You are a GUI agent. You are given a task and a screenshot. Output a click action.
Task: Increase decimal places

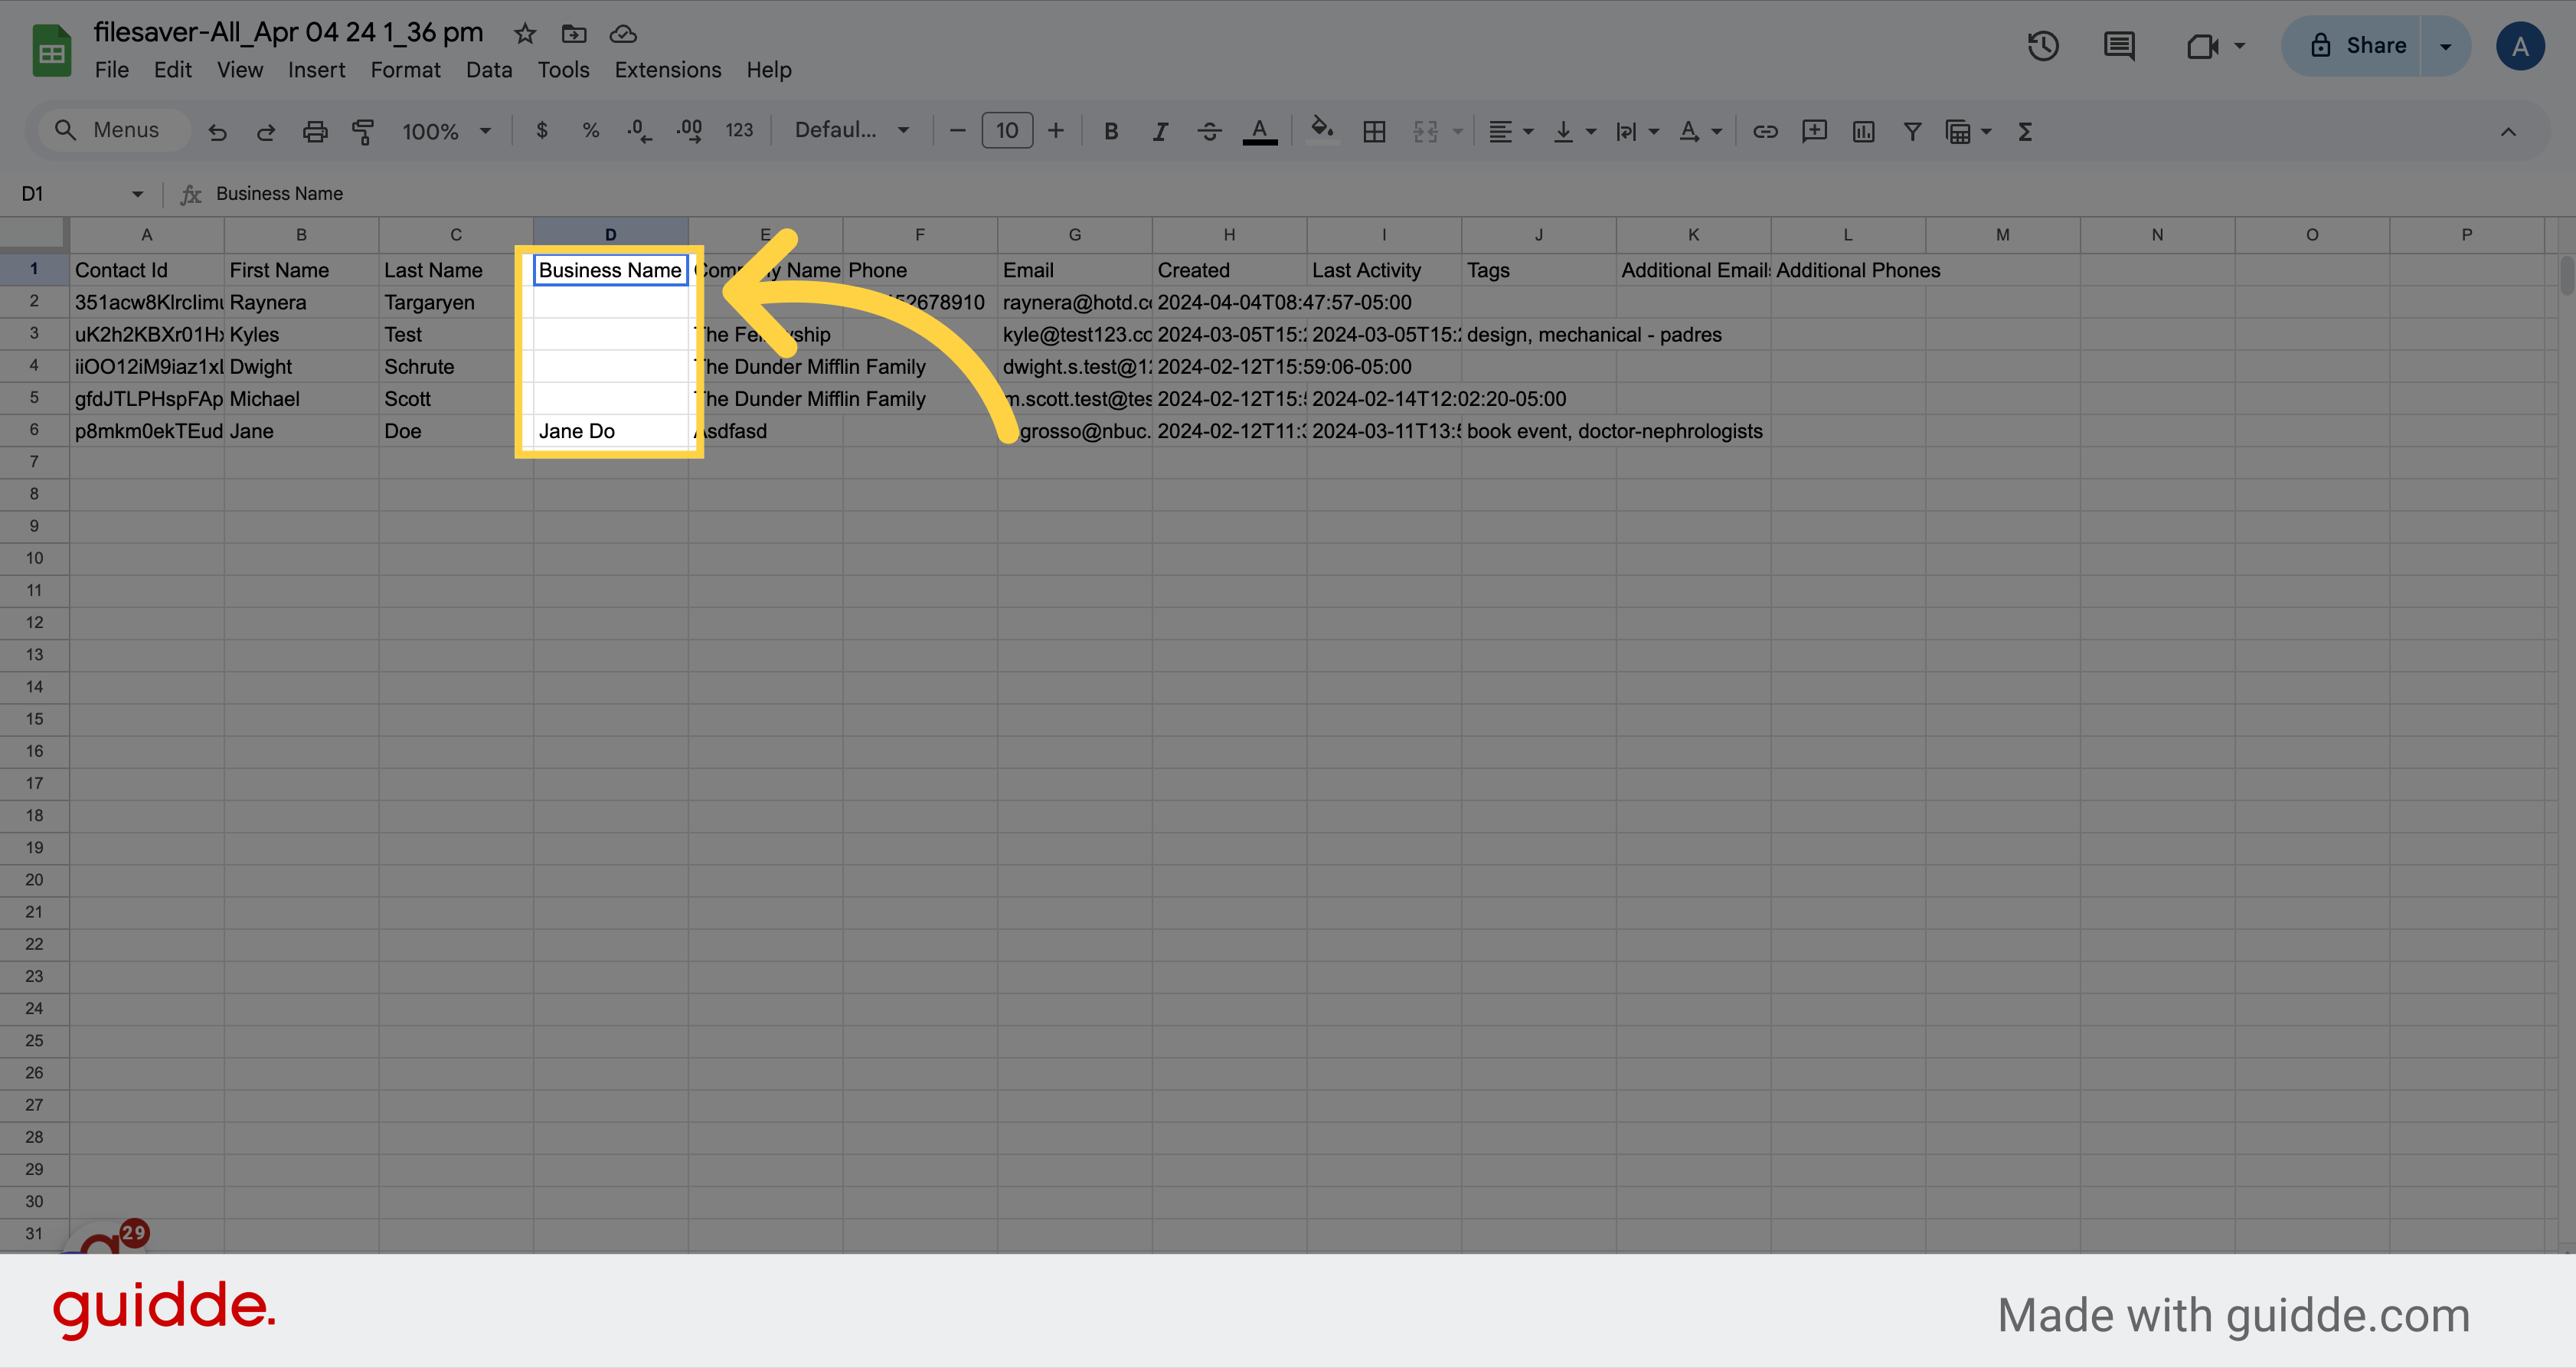(x=689, y=131)
